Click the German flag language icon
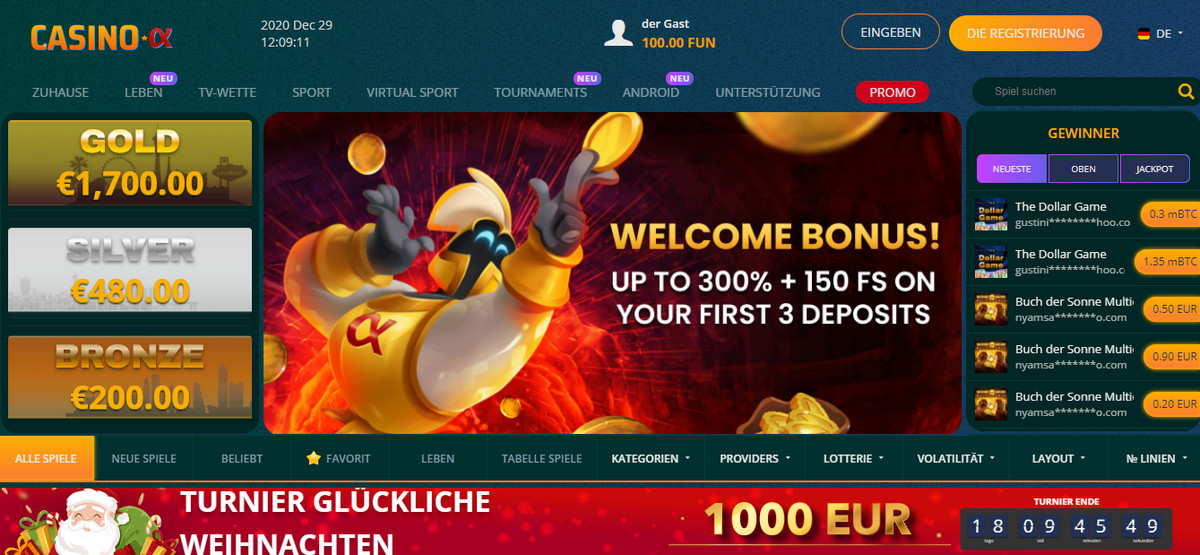This screenshot has width=1200, height=555. point(1143,33)
